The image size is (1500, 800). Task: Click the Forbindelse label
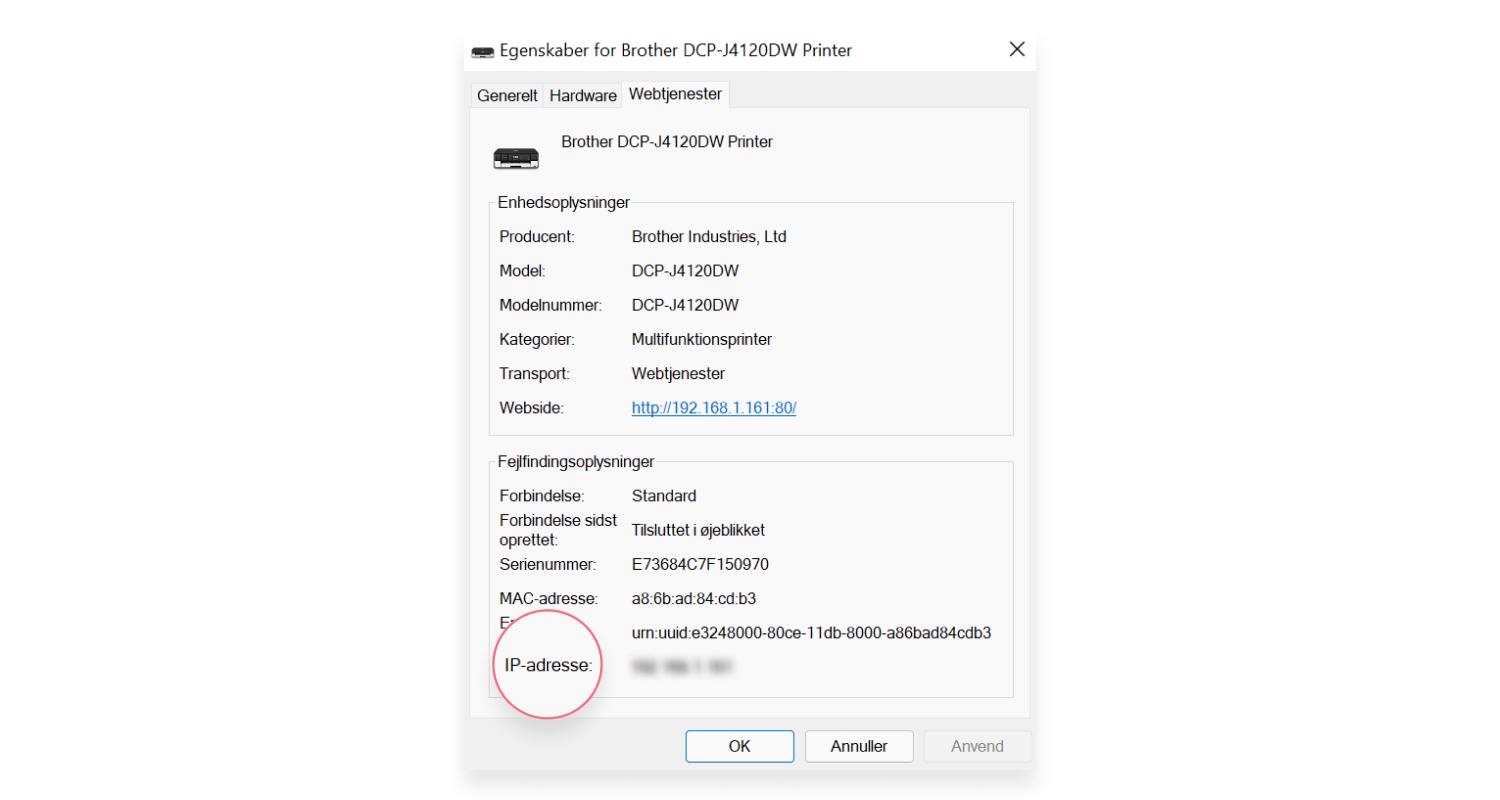(542, 496)
